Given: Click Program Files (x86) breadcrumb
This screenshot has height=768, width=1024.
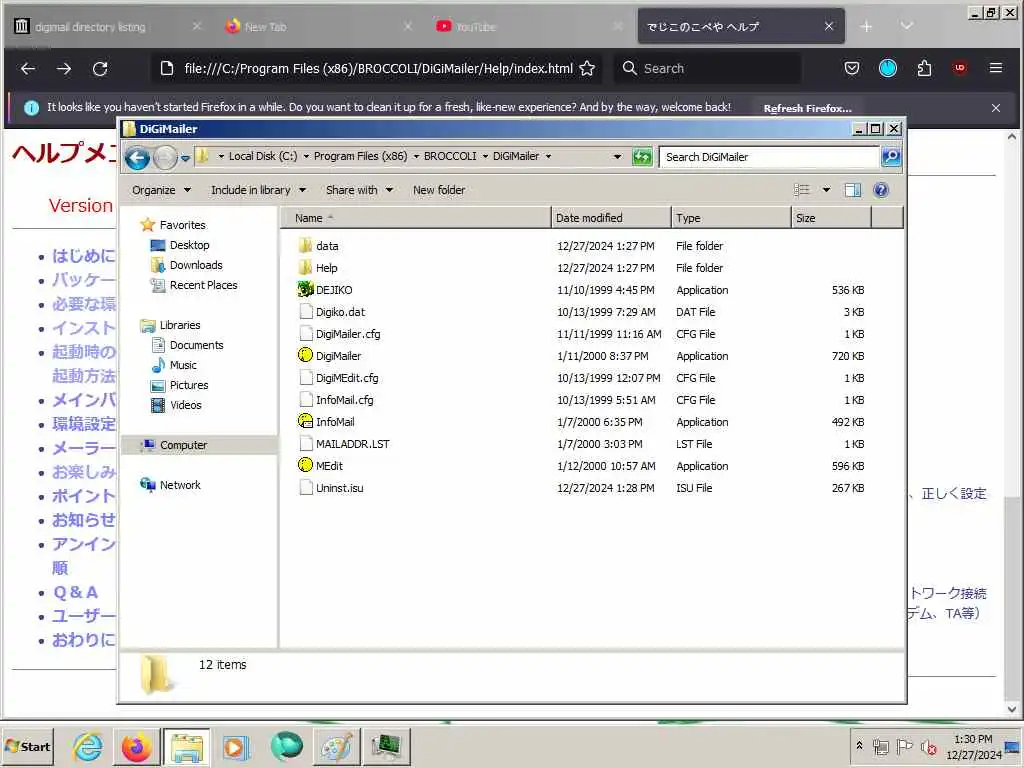Looking at the screenshot, I should [x=360, y=156].
